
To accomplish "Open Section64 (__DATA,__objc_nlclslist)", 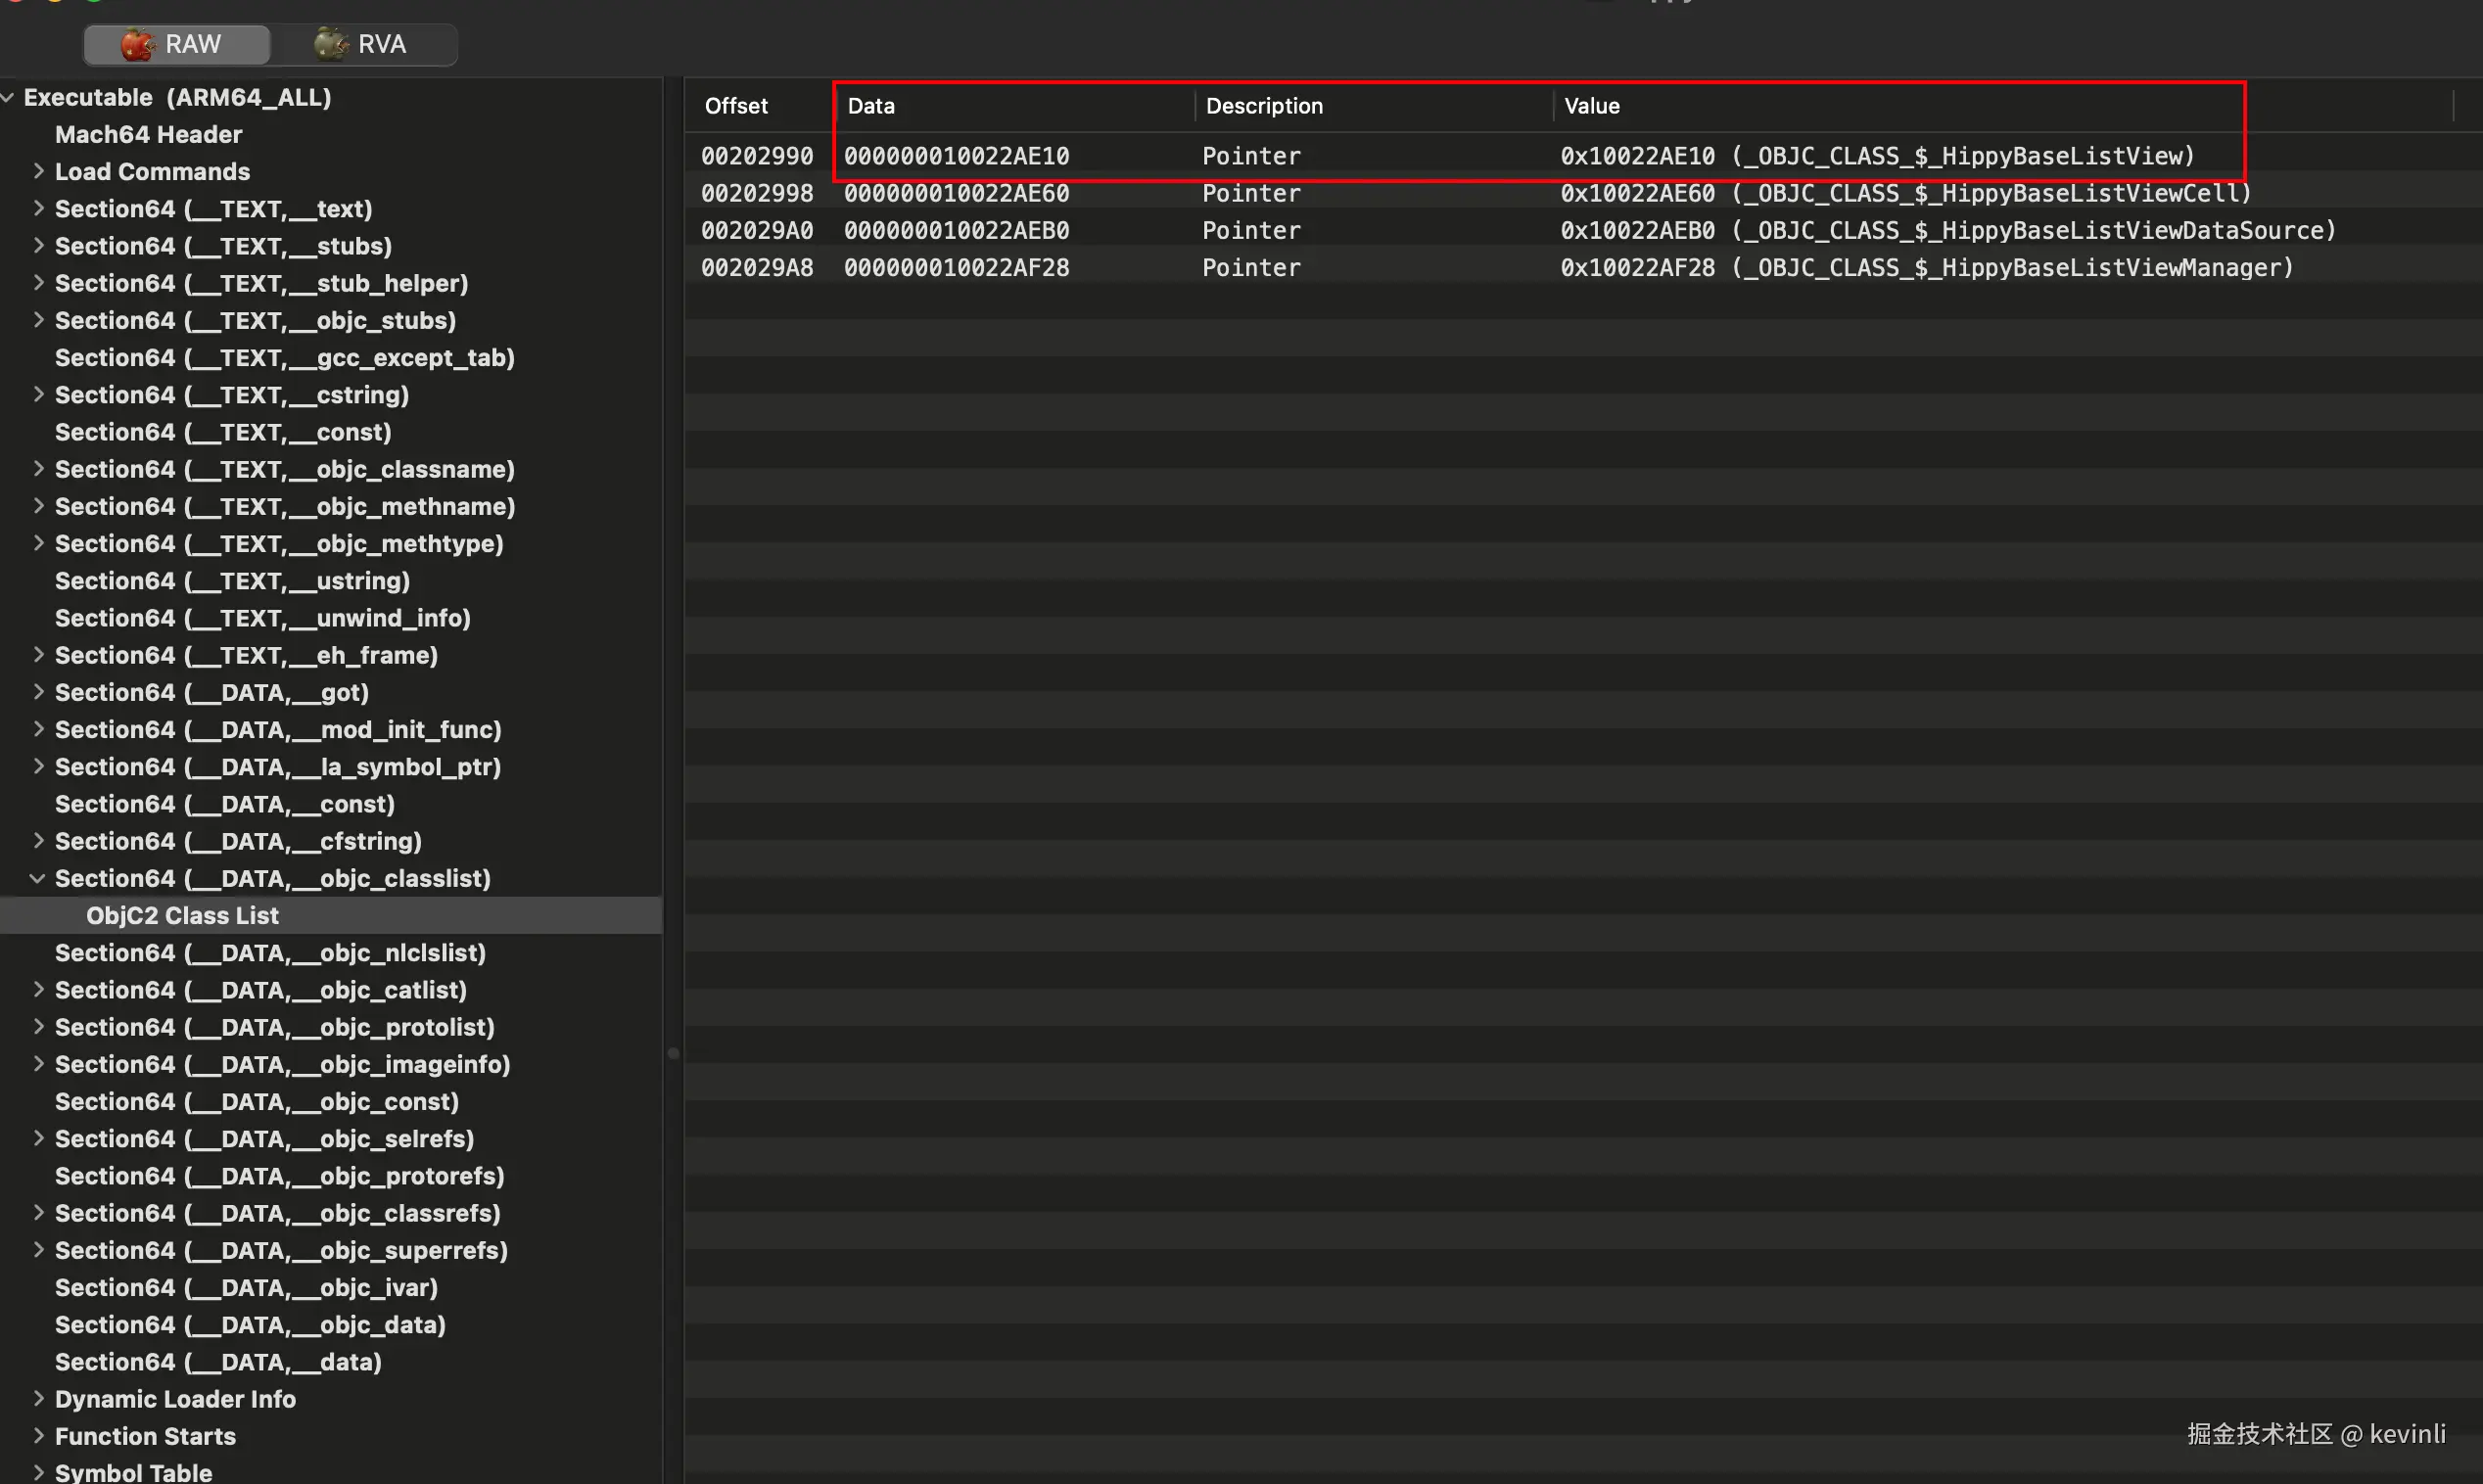I will (270, 952).
